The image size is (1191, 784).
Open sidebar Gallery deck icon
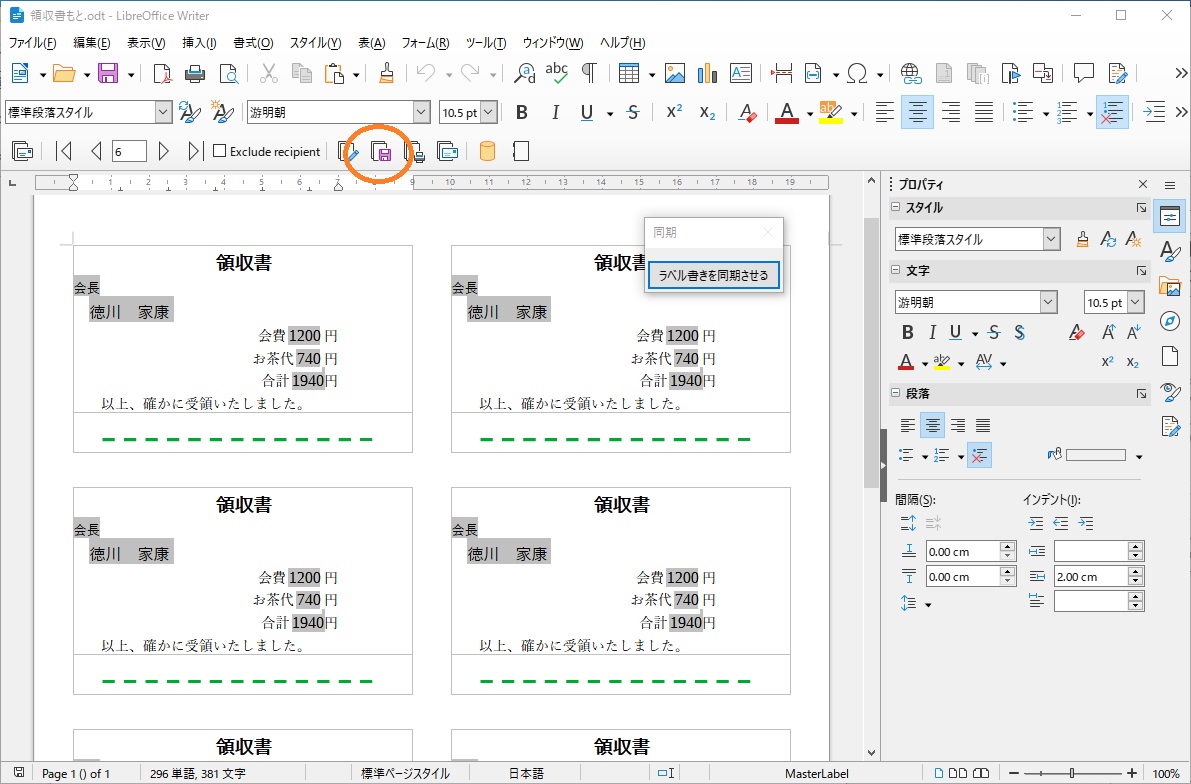(1170, 288)
